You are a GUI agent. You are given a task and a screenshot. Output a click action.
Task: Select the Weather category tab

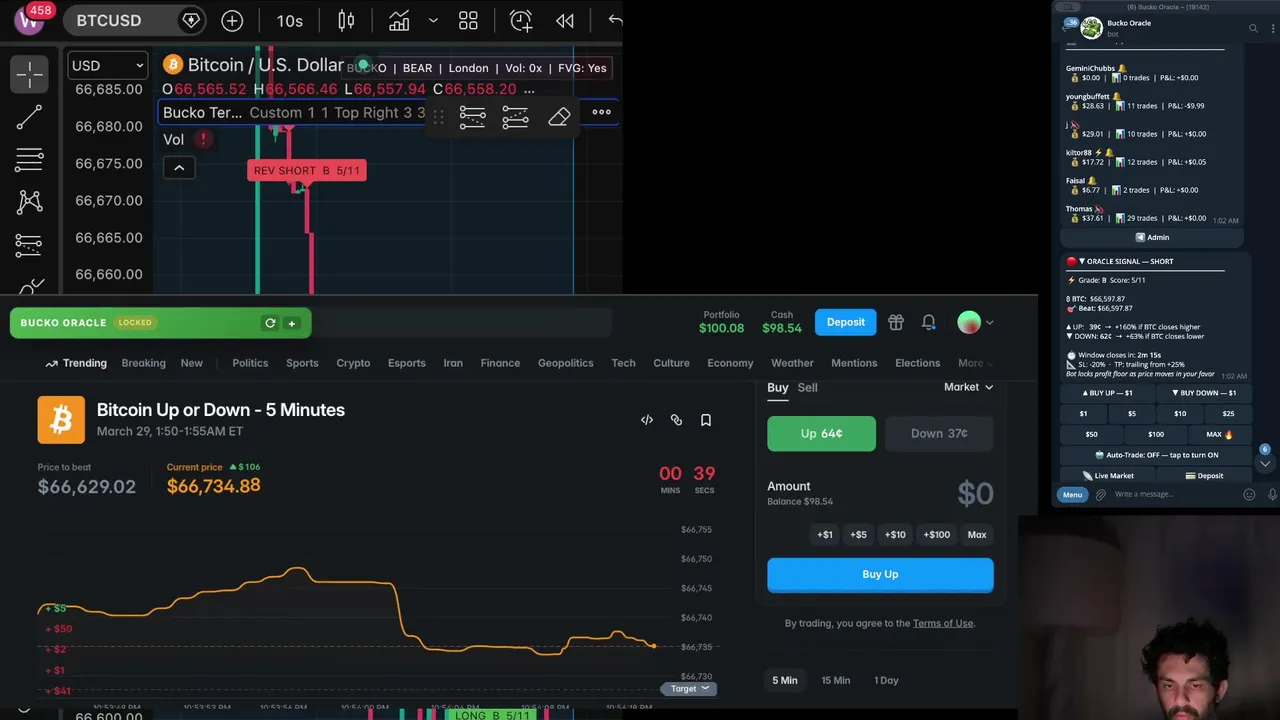(792, 363)
